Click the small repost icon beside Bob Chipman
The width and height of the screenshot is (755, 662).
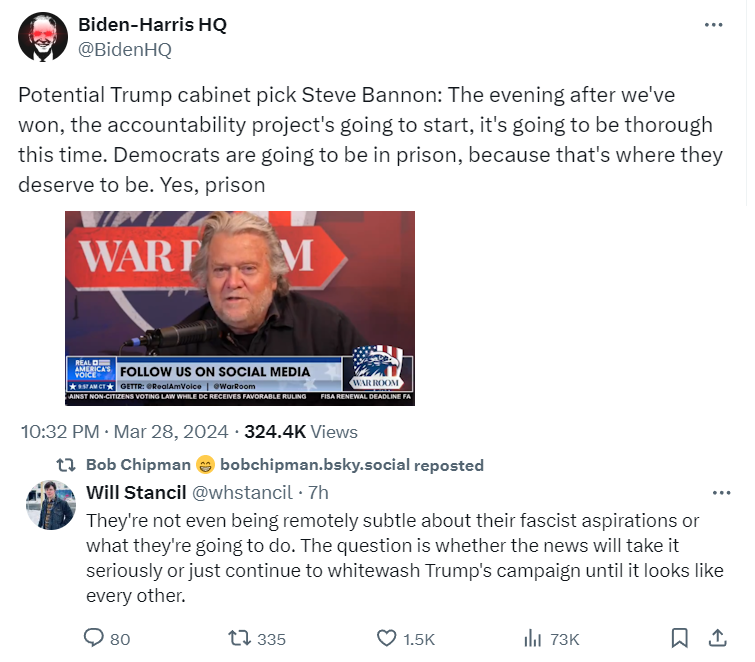coord(67,465)
